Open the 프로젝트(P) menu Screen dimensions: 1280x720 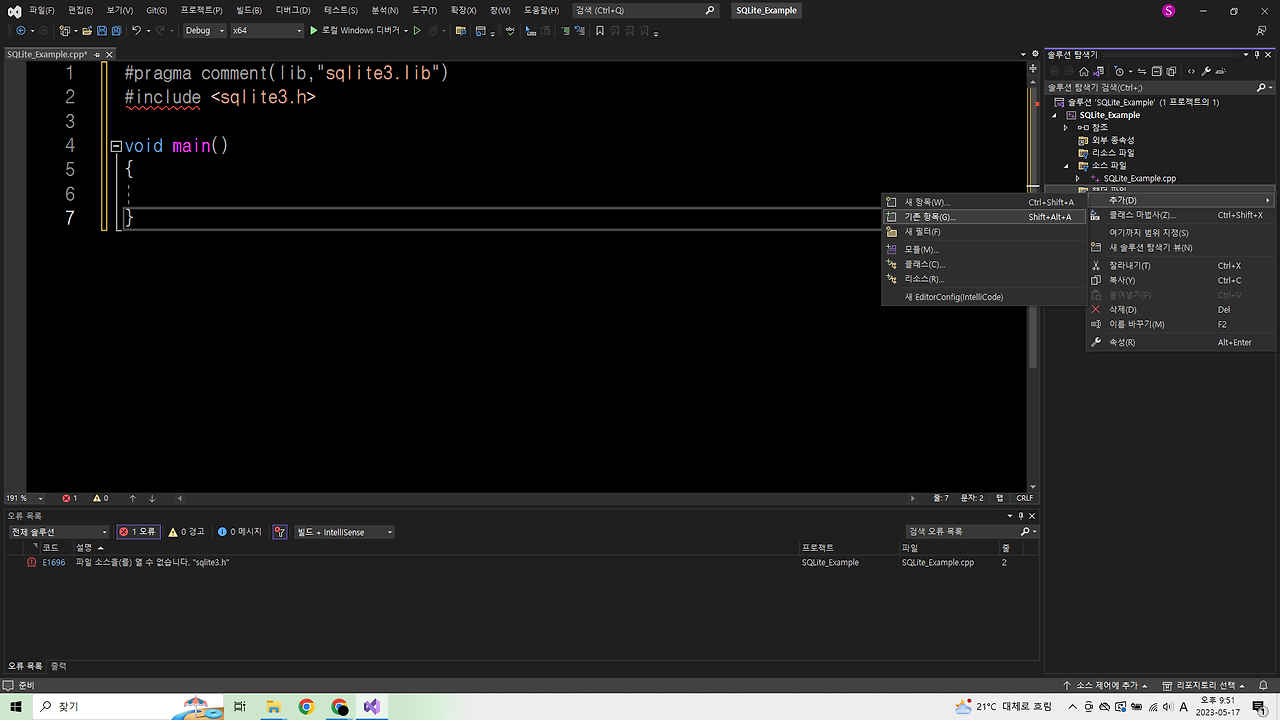click(201, 10)
